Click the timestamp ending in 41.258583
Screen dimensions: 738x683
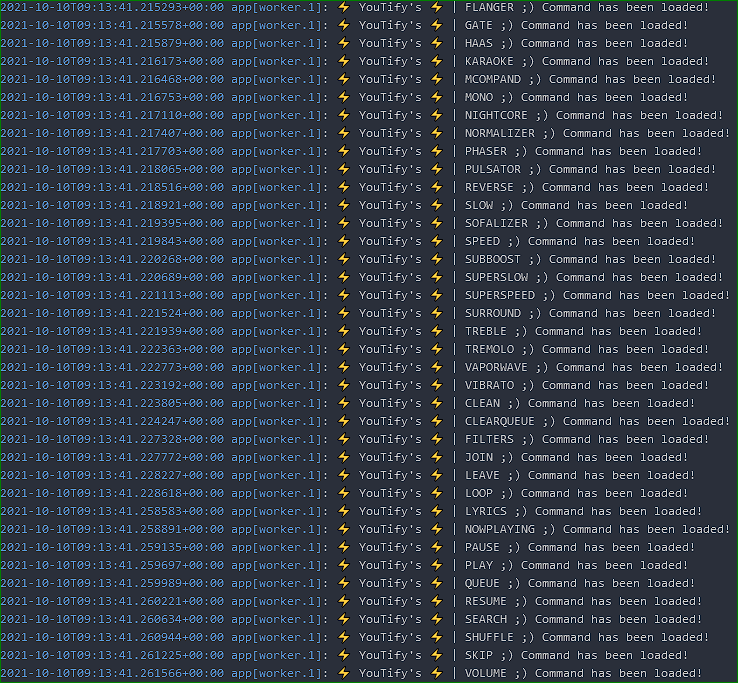[112, 511]
